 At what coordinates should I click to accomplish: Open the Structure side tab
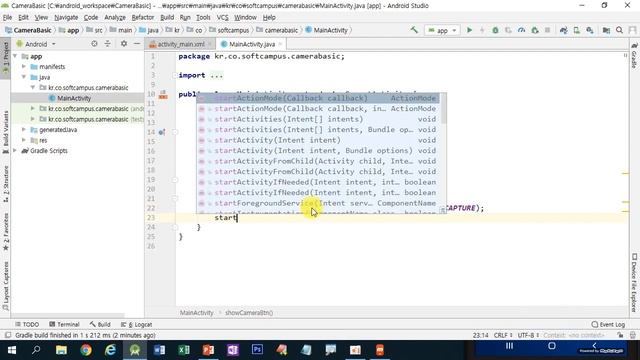pyautogui.click(x=5, y=184)
